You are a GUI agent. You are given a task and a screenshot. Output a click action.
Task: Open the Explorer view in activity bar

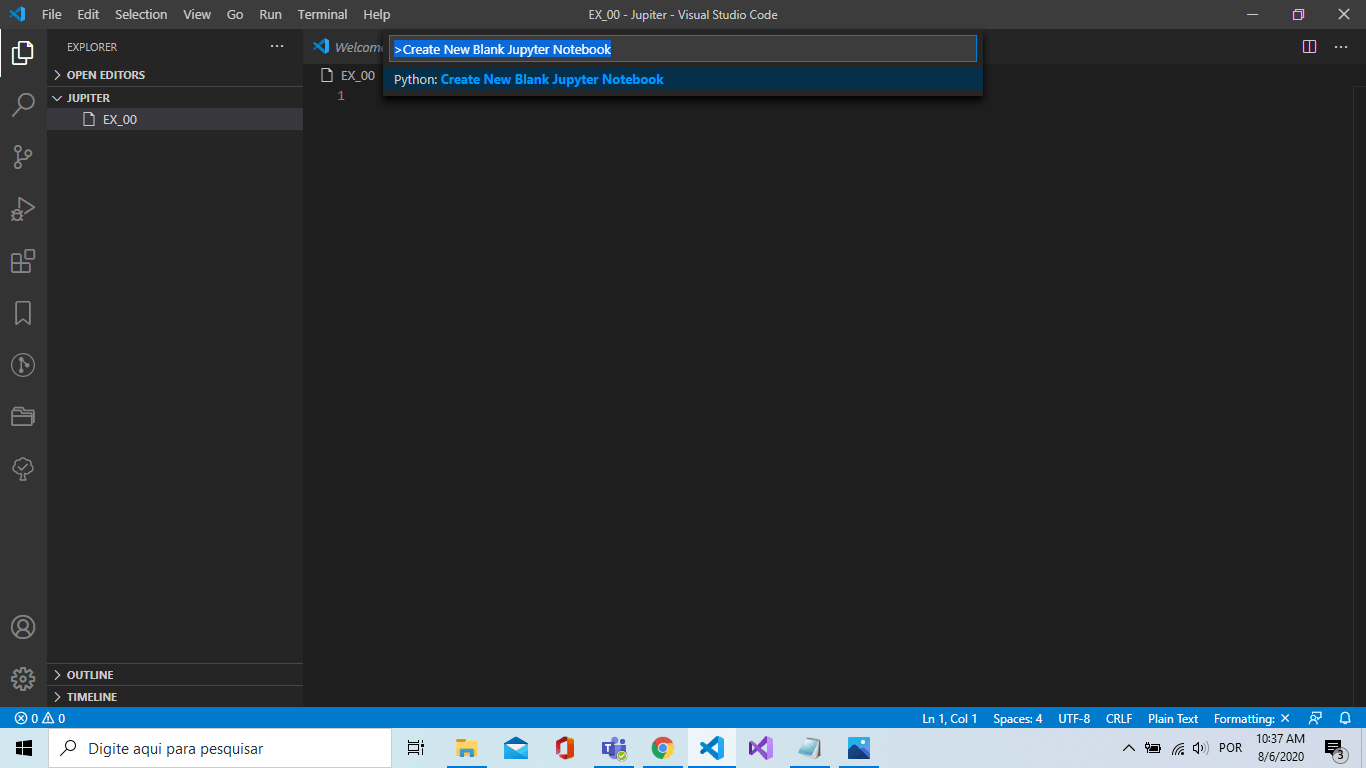(x=23, y=53)
